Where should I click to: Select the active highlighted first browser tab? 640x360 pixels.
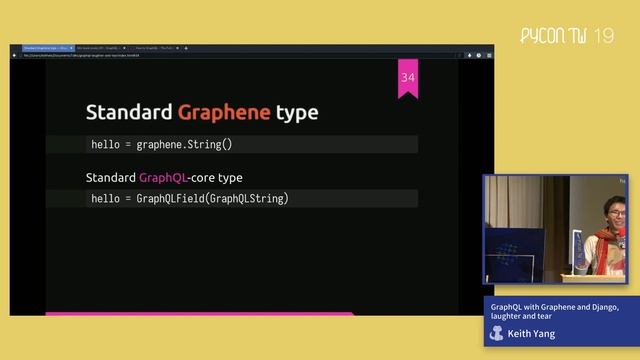point(48,48)
